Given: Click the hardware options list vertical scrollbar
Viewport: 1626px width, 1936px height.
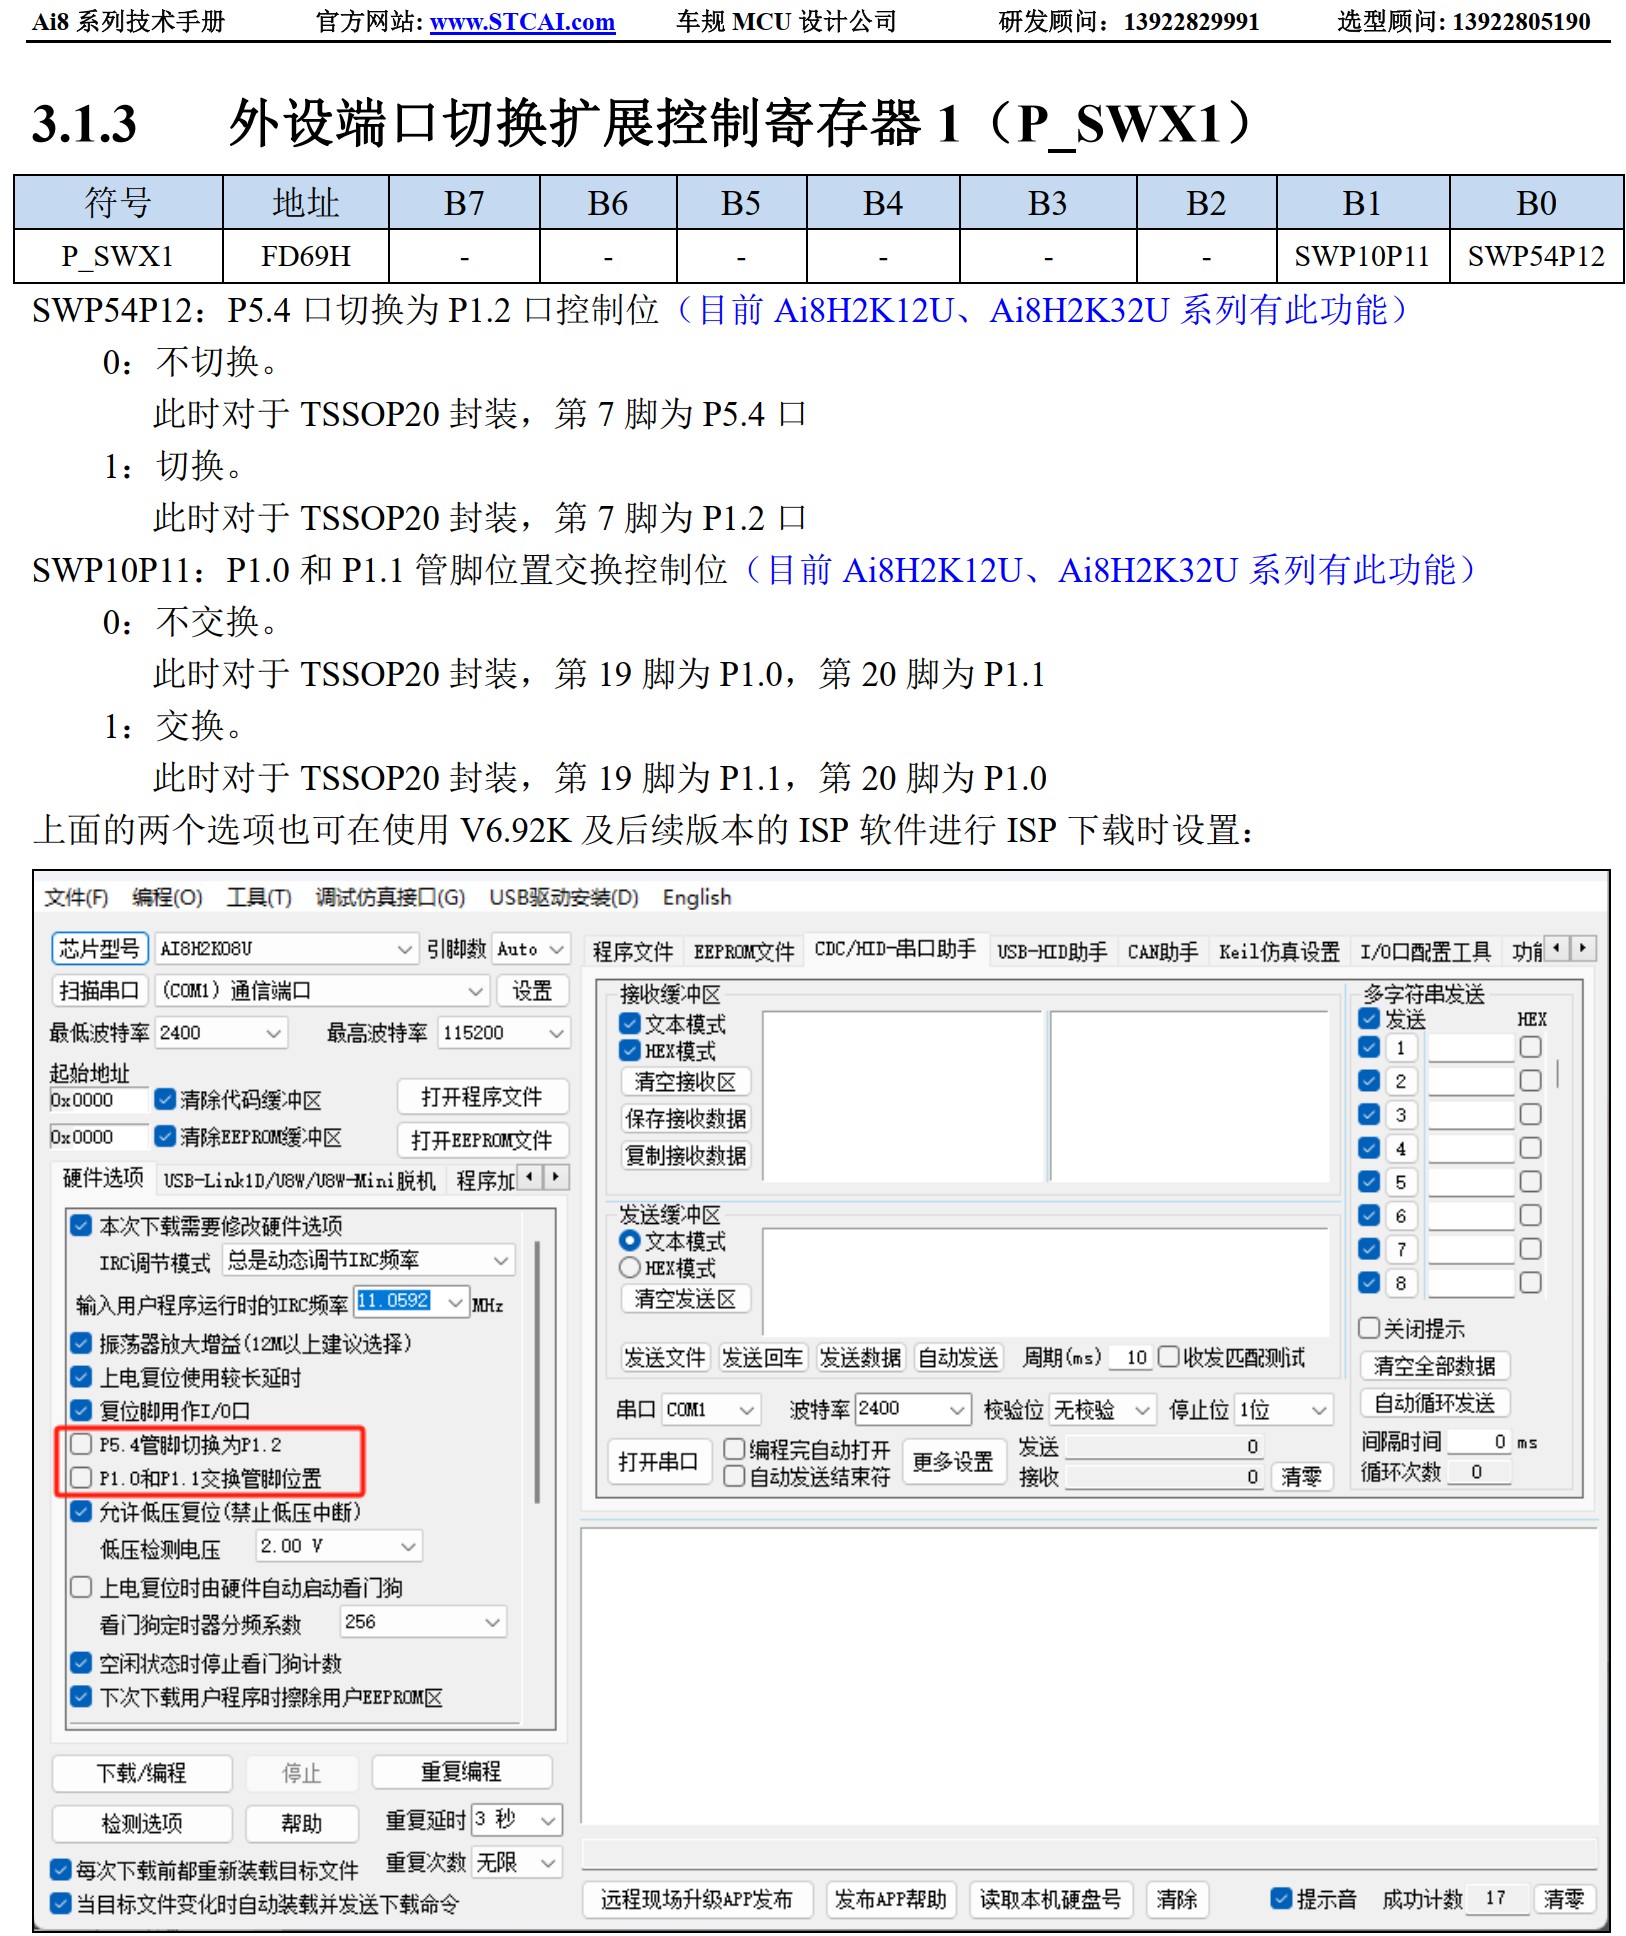Looking at the screenshot, I should point(537,1371).
